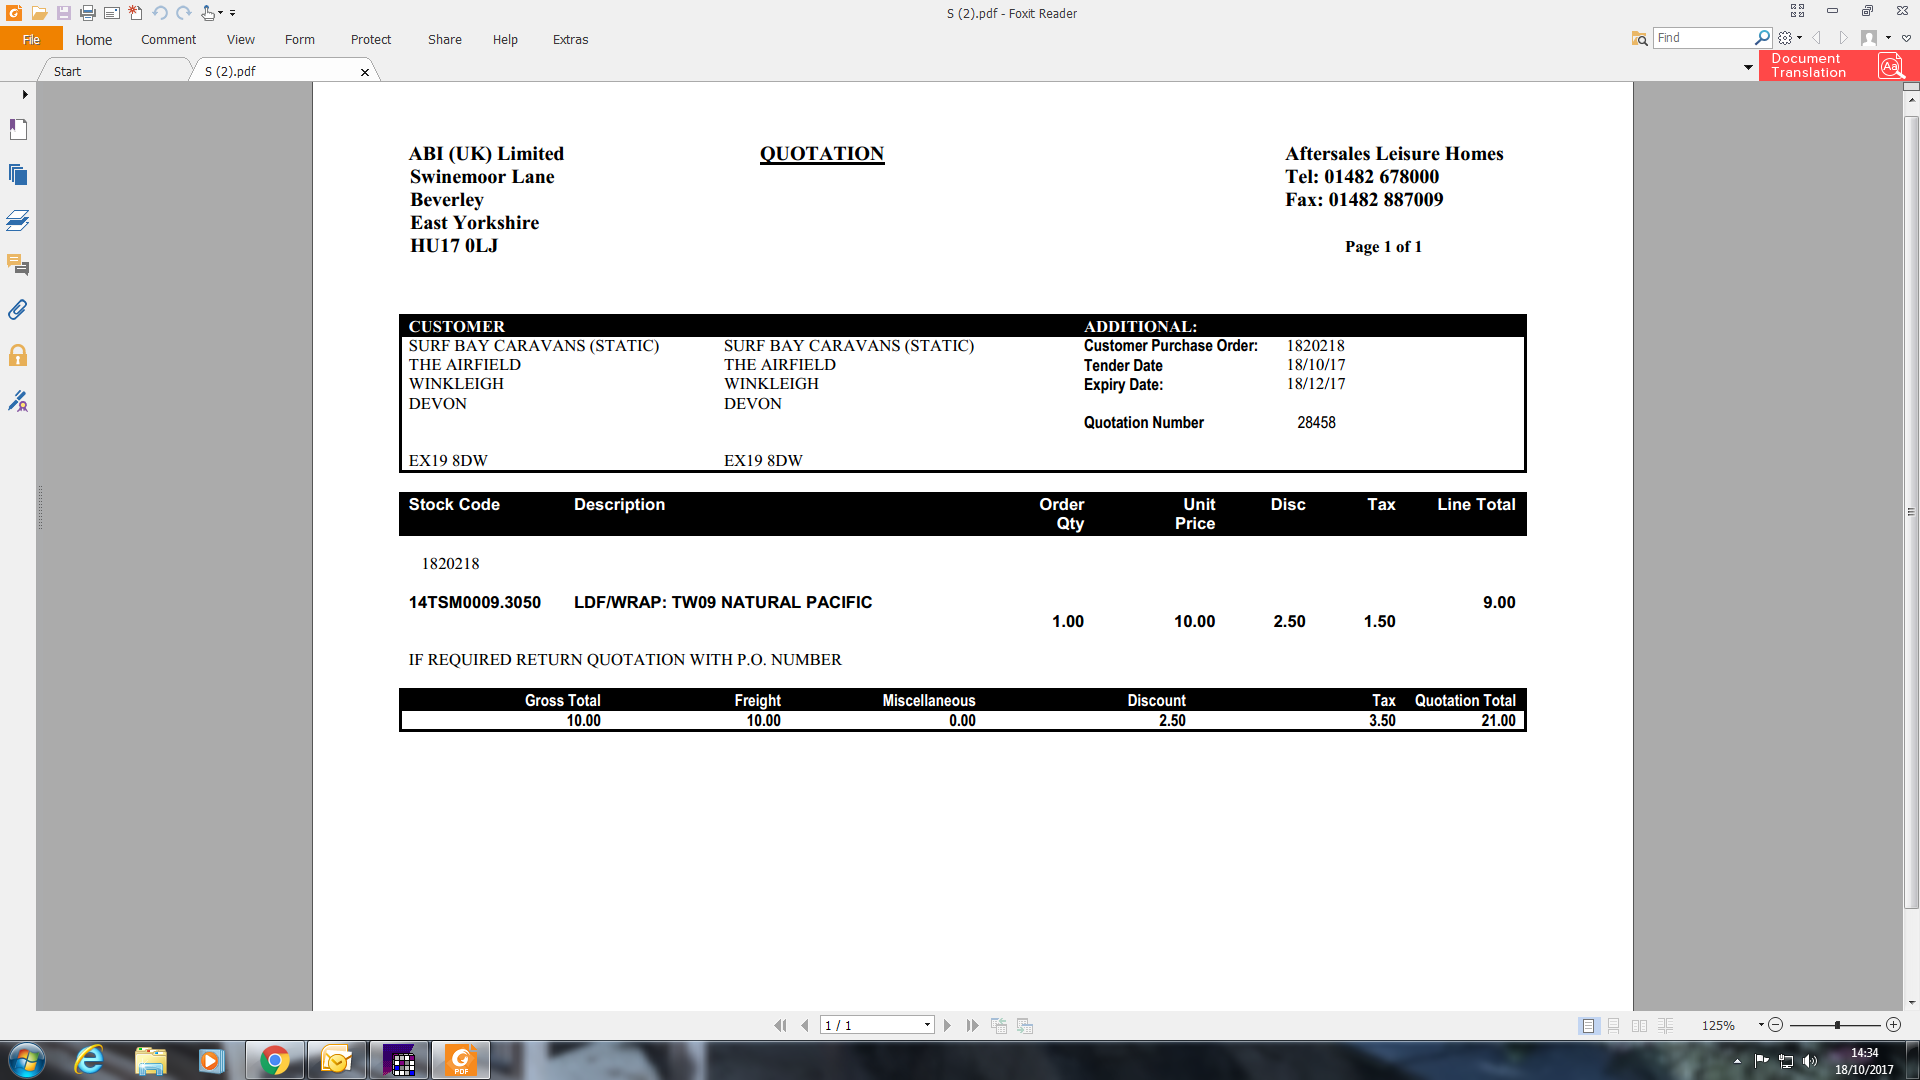This screenshot has height=1080, width=1920.
Task: Click the Print icon in quick access toolbar
Action: [x=88, y=13]
